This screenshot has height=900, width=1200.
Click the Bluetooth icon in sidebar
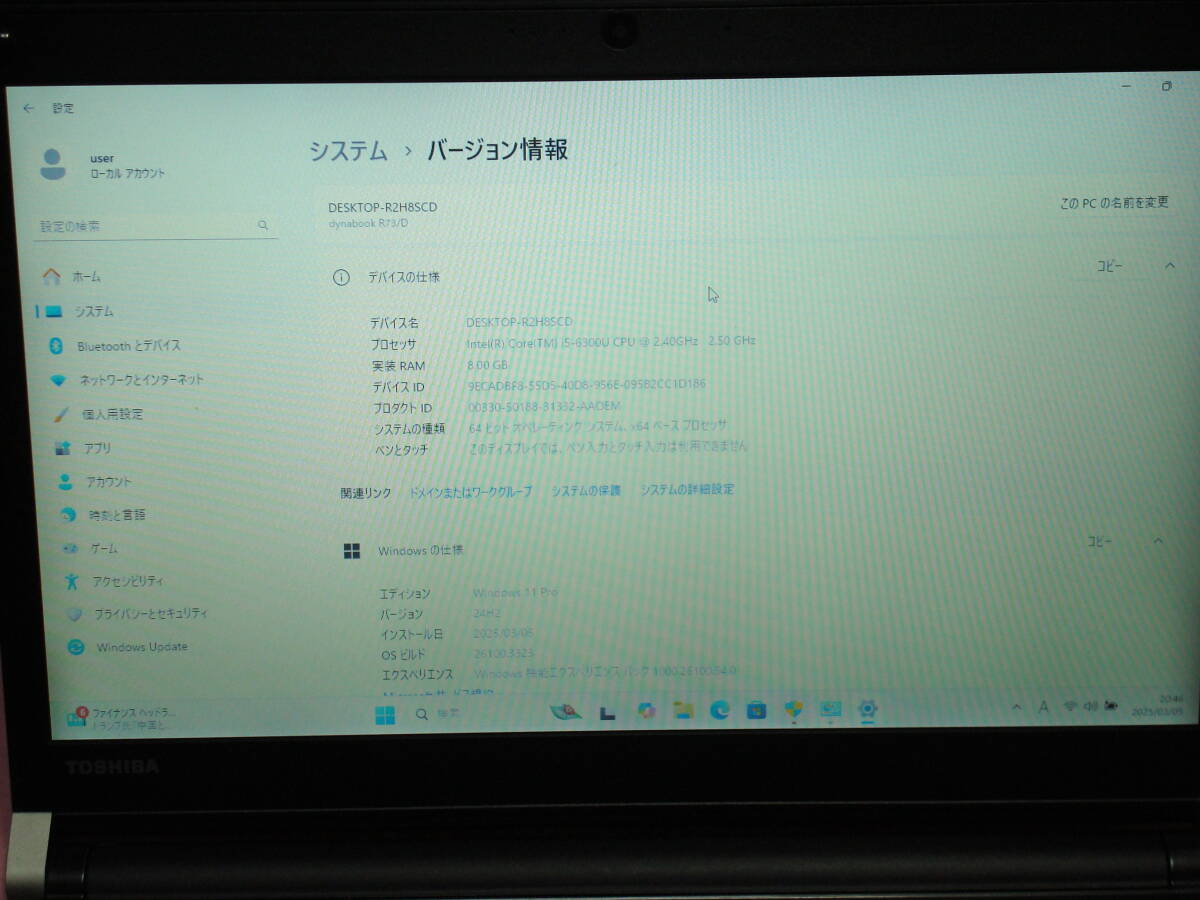[56, 346]
